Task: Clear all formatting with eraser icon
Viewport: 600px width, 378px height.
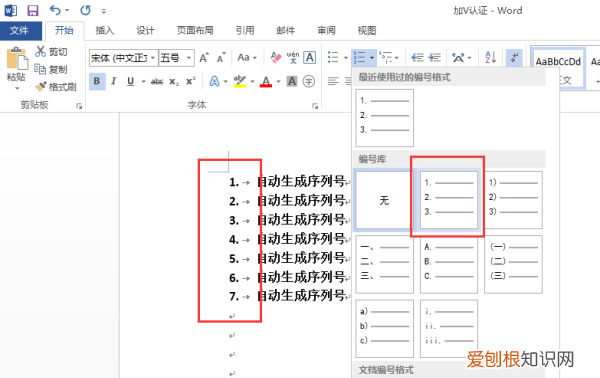Action: (x=276, y=58)
